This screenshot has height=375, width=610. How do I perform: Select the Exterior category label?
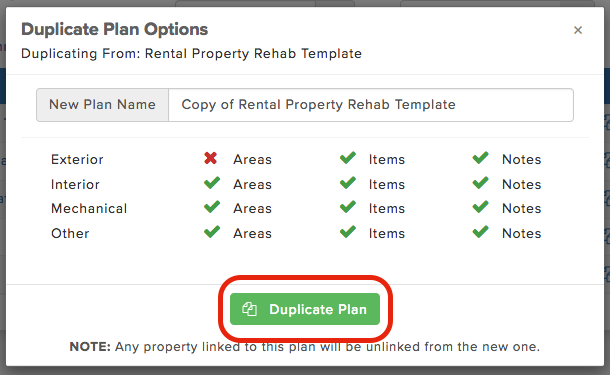coord(77,159)
